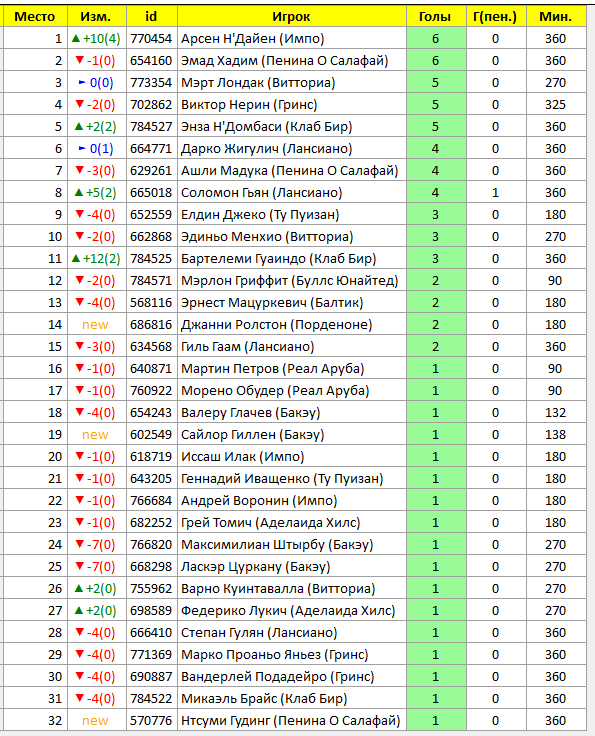Screen dimensions: 595x736
Task: Select player Геннадий Иващенко (Ту Пуизан)
Action: (282, 479)
